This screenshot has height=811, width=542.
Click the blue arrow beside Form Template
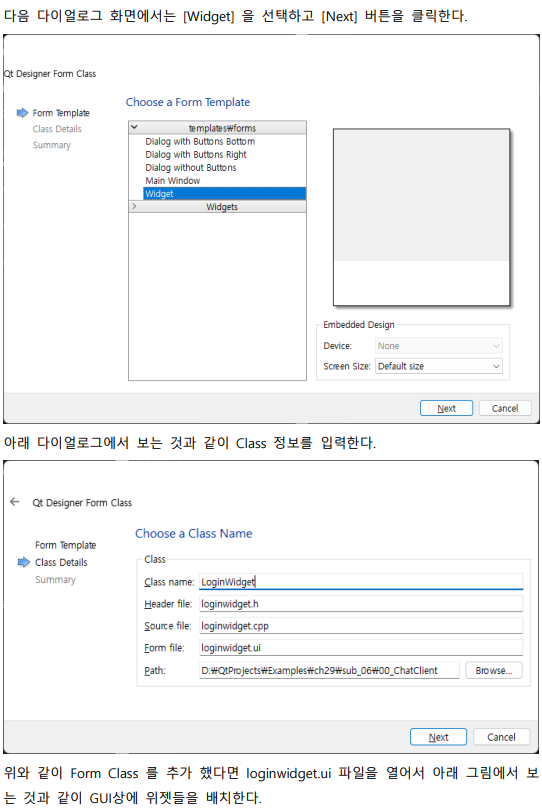click(x=22, y=113)
